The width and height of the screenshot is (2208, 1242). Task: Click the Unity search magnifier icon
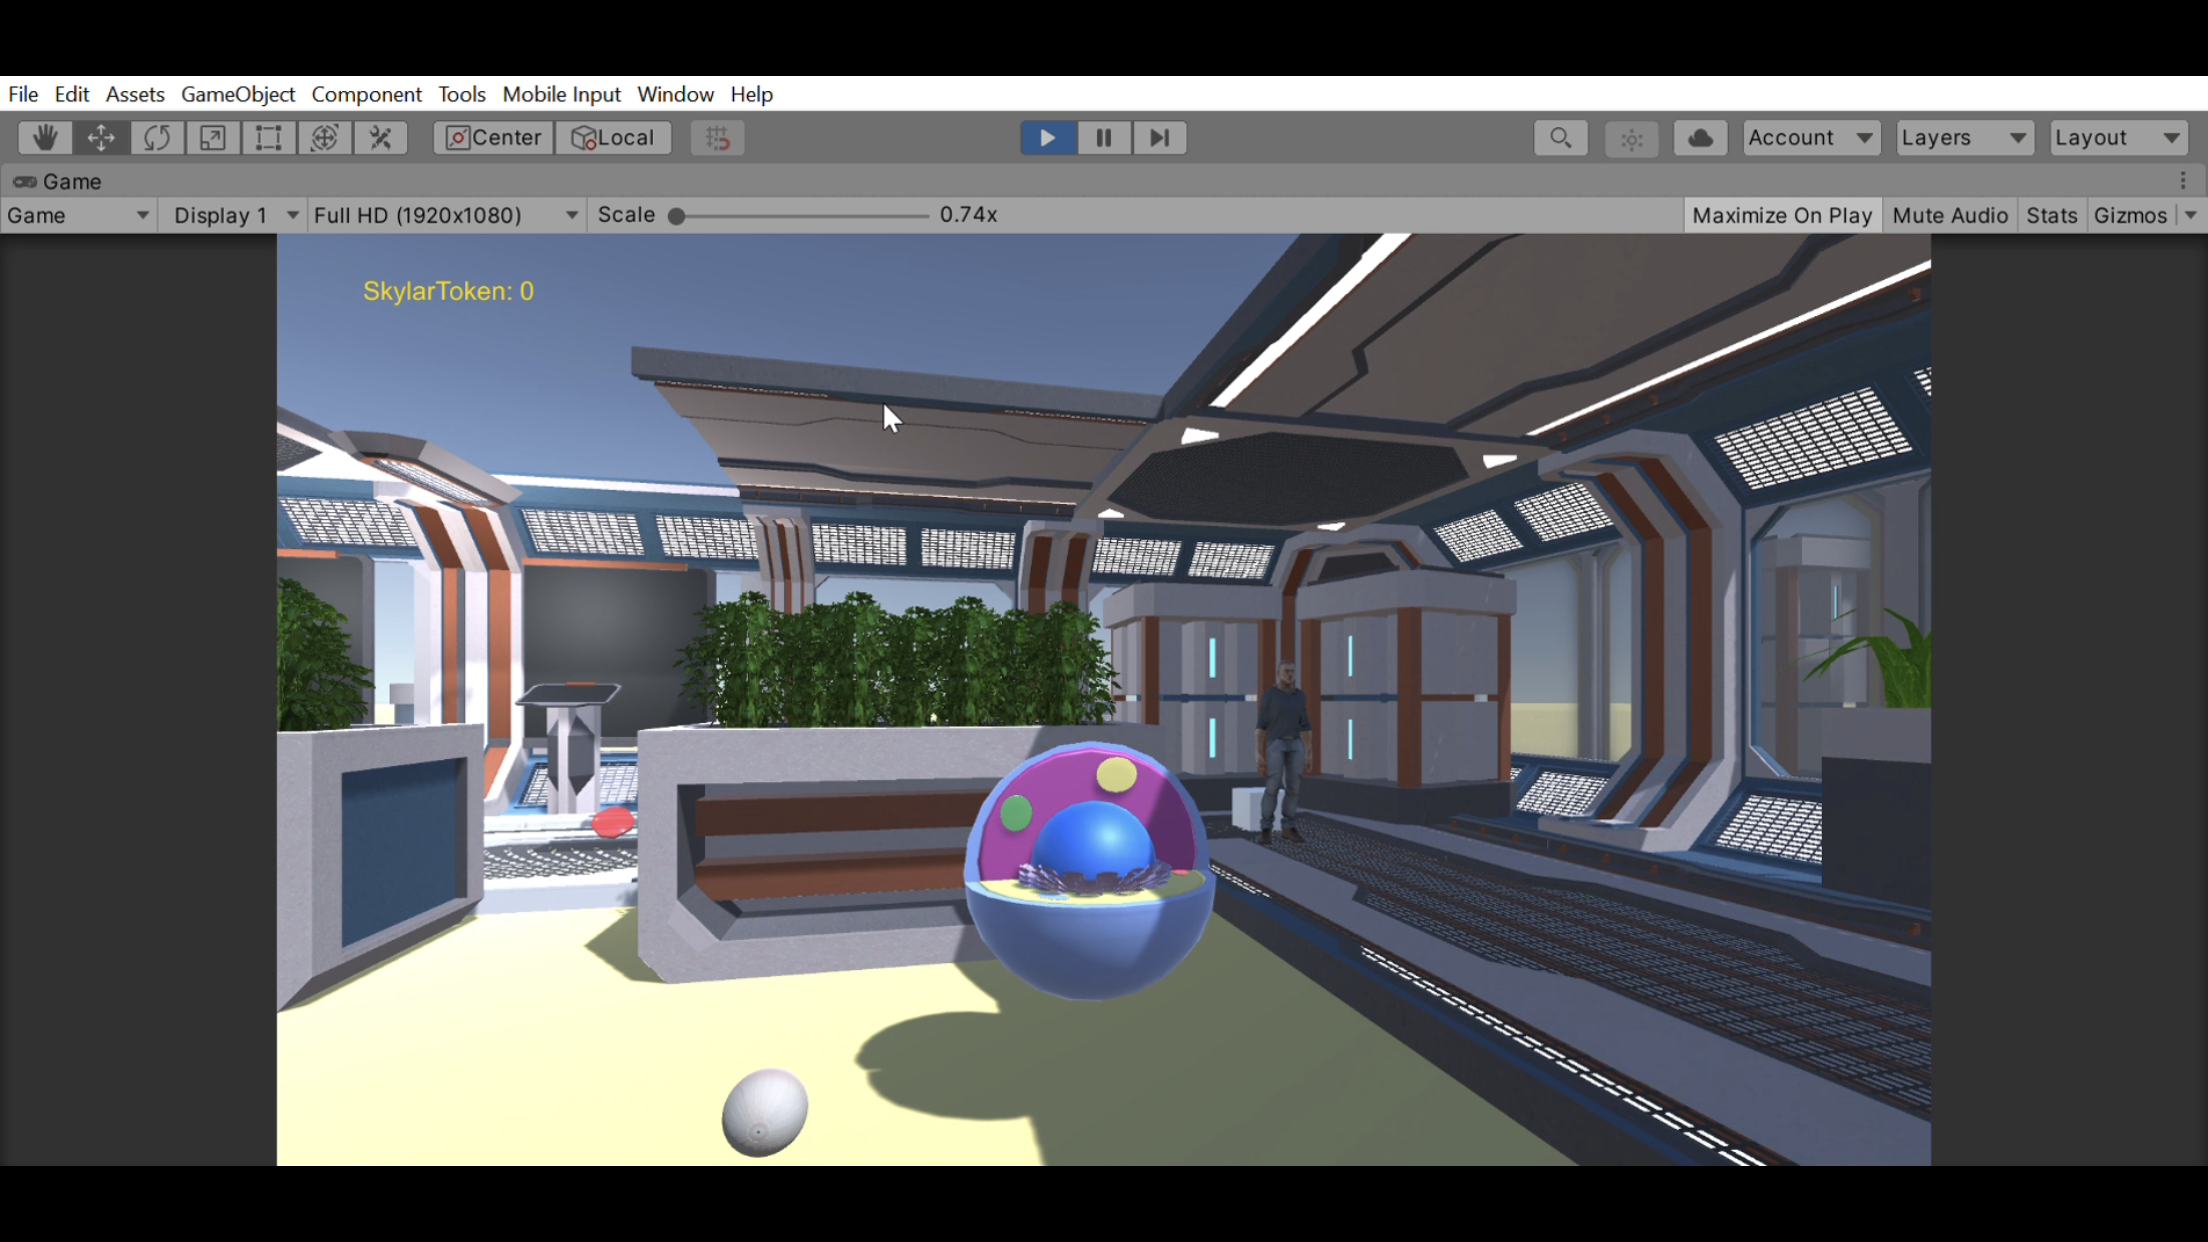(x=1560, y=138)
